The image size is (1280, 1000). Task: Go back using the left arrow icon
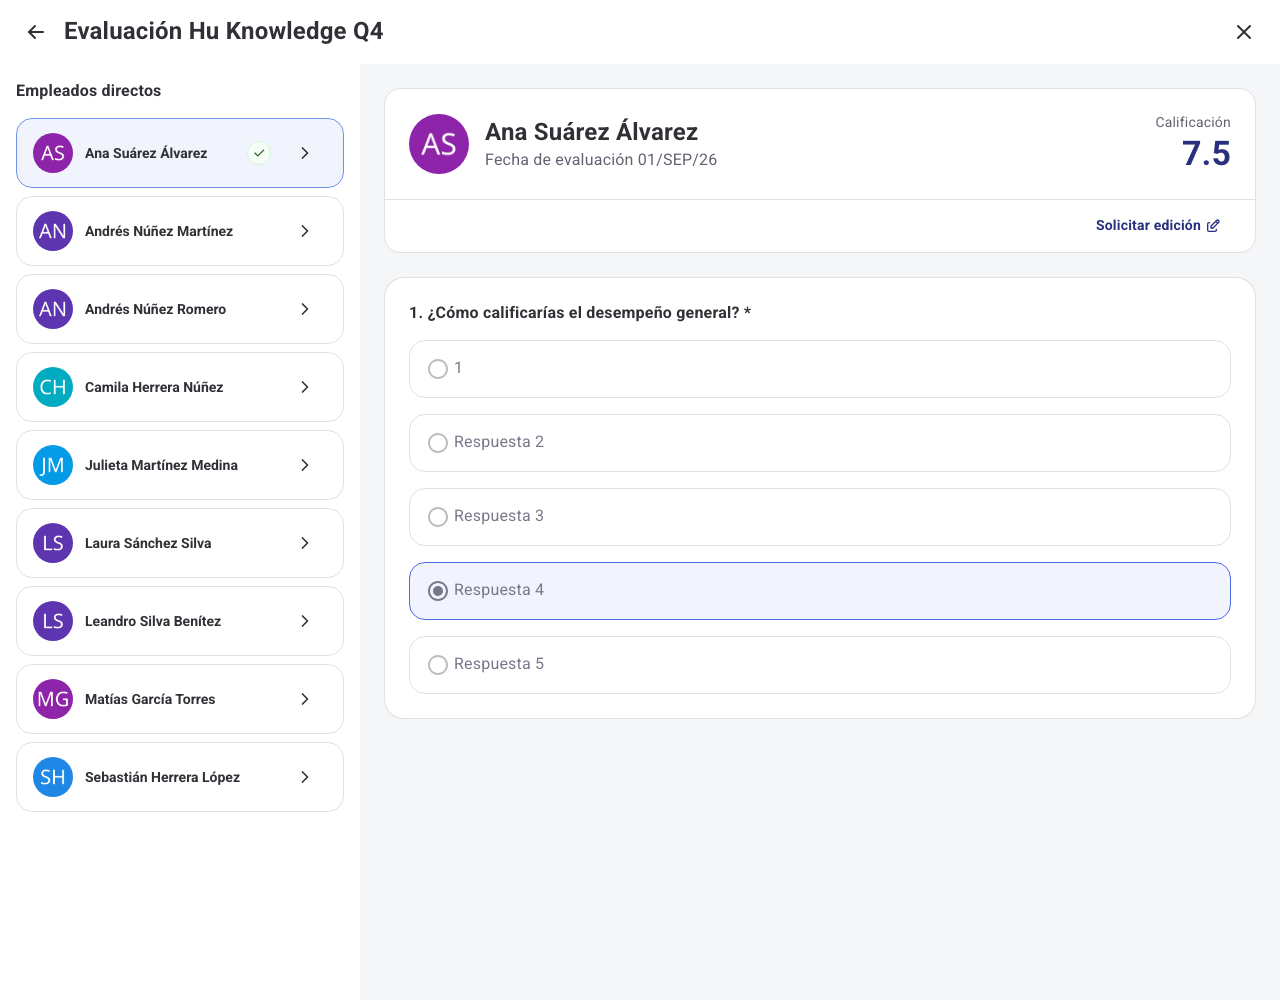(x=36, y=32)
